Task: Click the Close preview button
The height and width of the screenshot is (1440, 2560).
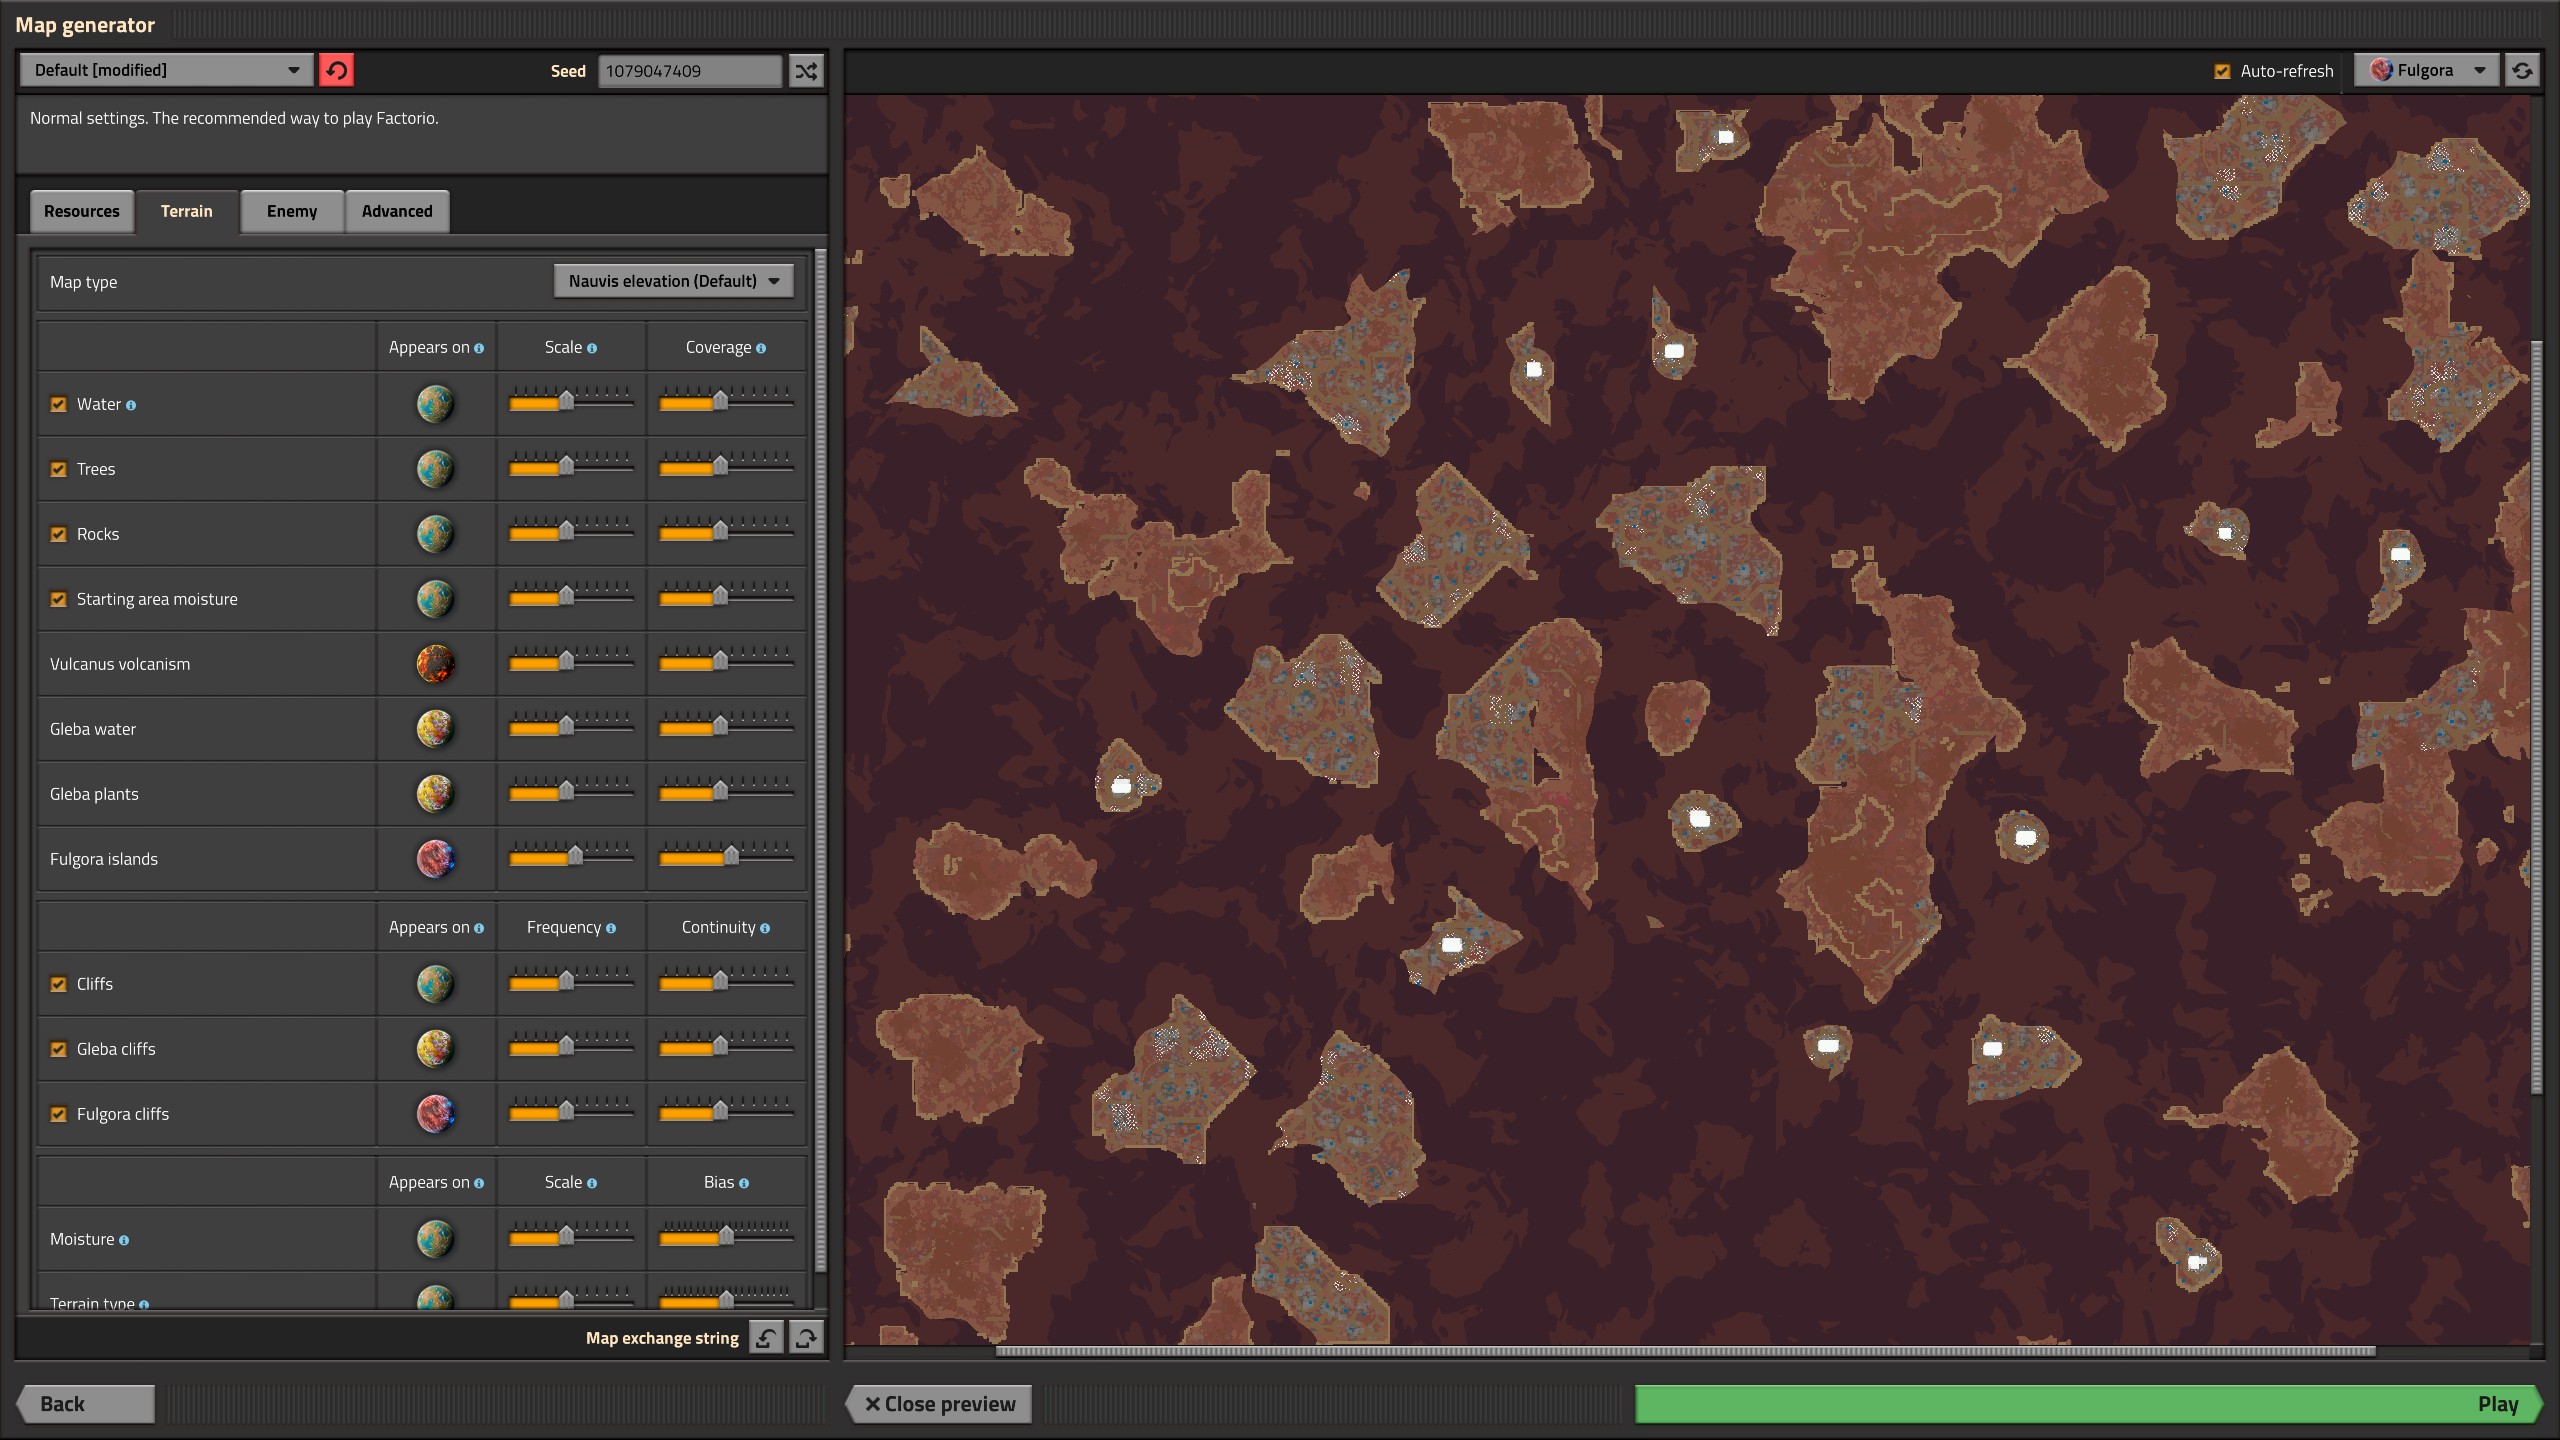Action: pos(940,1403)
